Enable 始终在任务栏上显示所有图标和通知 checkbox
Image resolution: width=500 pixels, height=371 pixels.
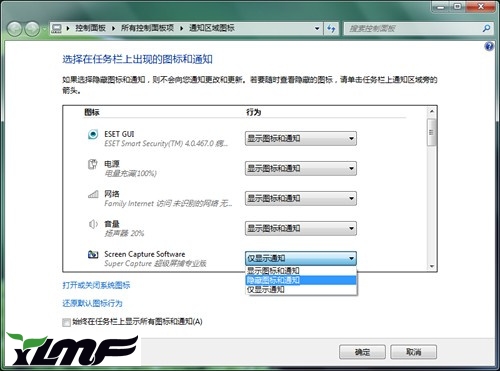tap(66, 322)
